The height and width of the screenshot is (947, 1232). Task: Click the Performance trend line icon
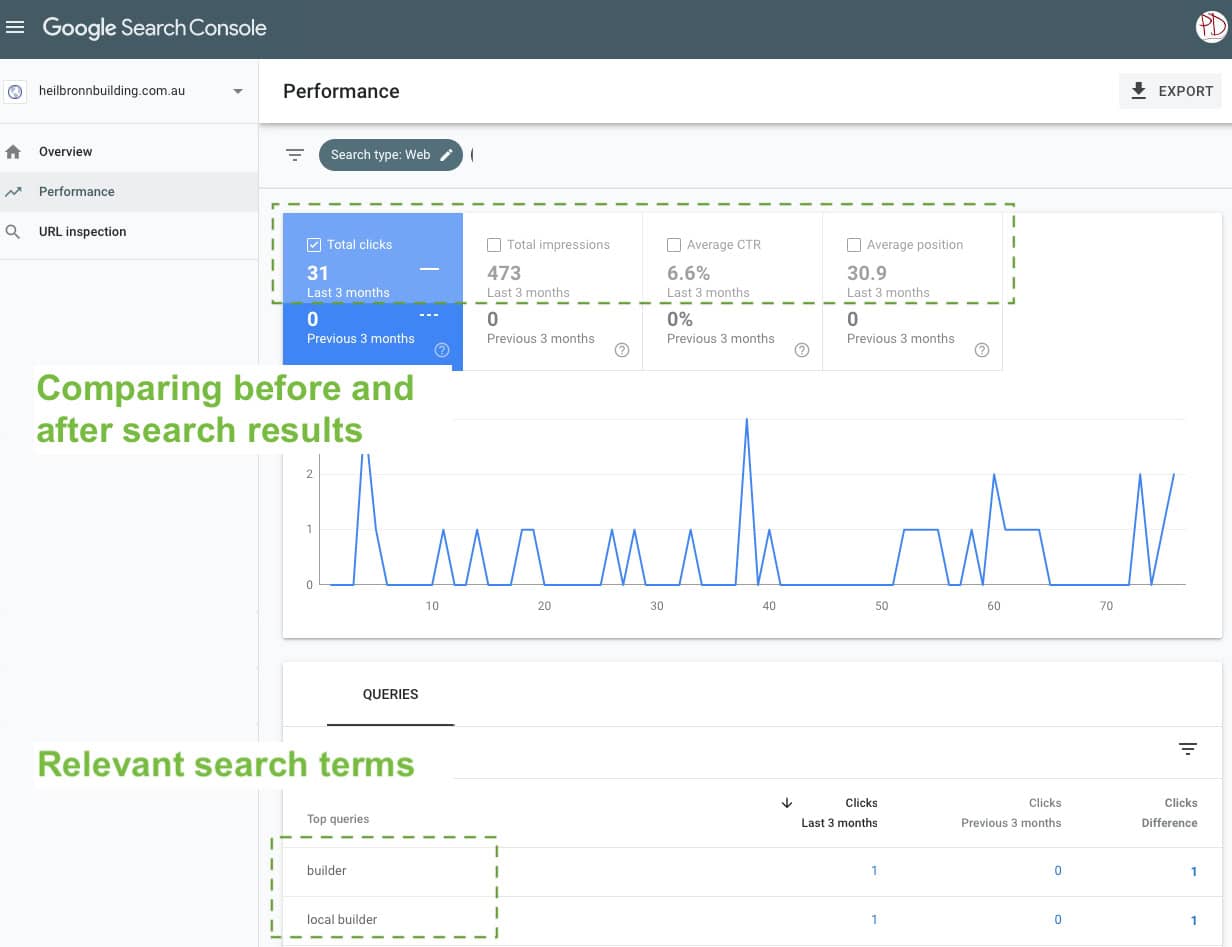(x=13, y=192)
